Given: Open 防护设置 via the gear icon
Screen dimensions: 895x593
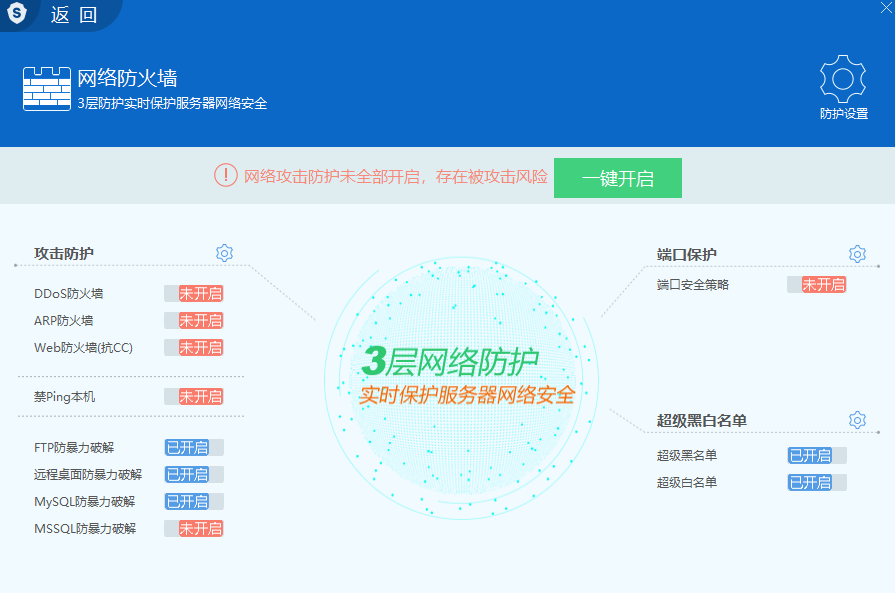Looking at the screenshot, I should click(842, 79).
